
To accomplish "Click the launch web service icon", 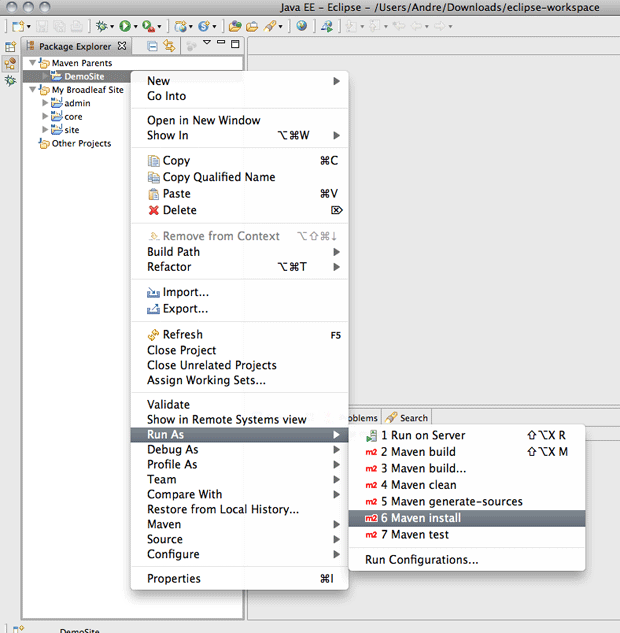I will (x=327, y=27).
